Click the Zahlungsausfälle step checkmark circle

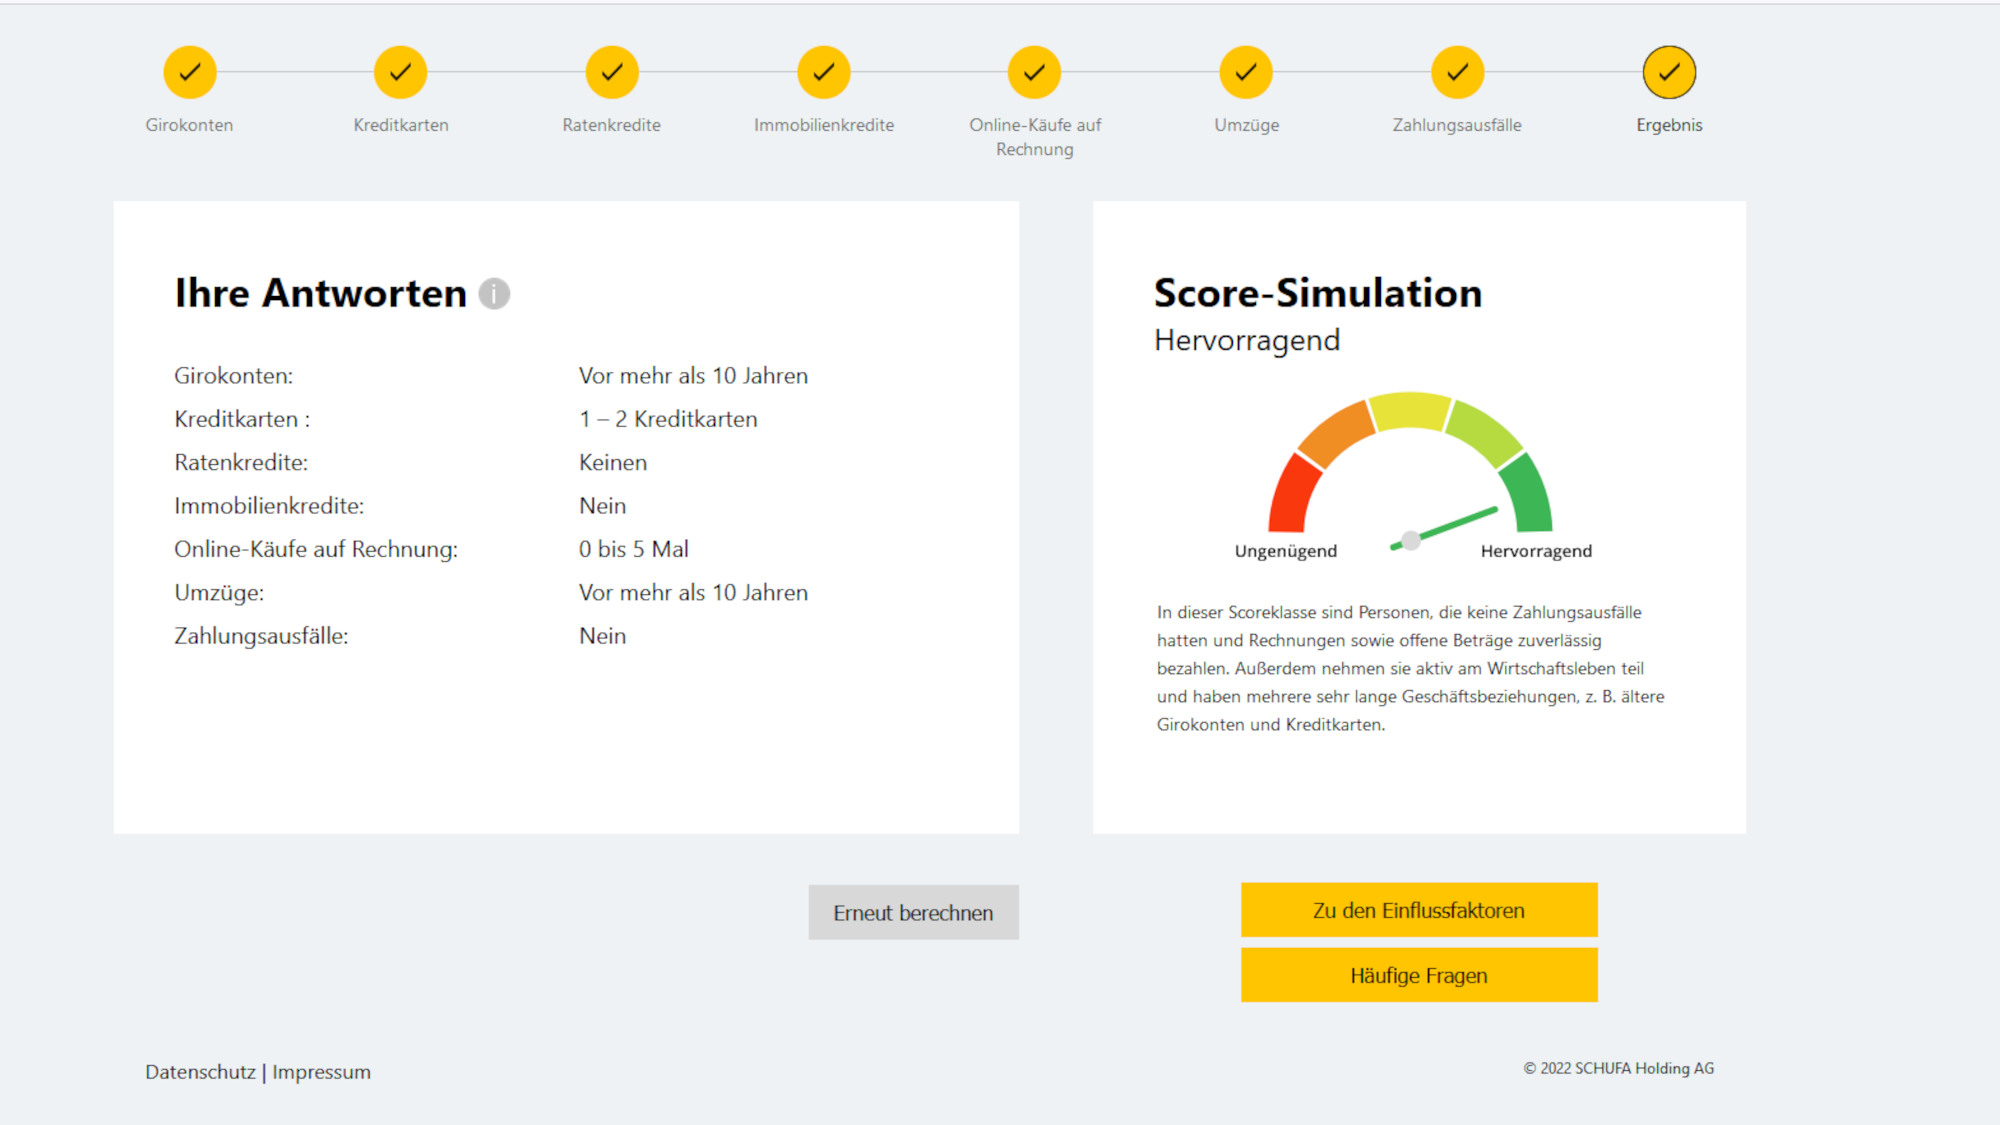pyautogui.click(x=1457, y=72)
